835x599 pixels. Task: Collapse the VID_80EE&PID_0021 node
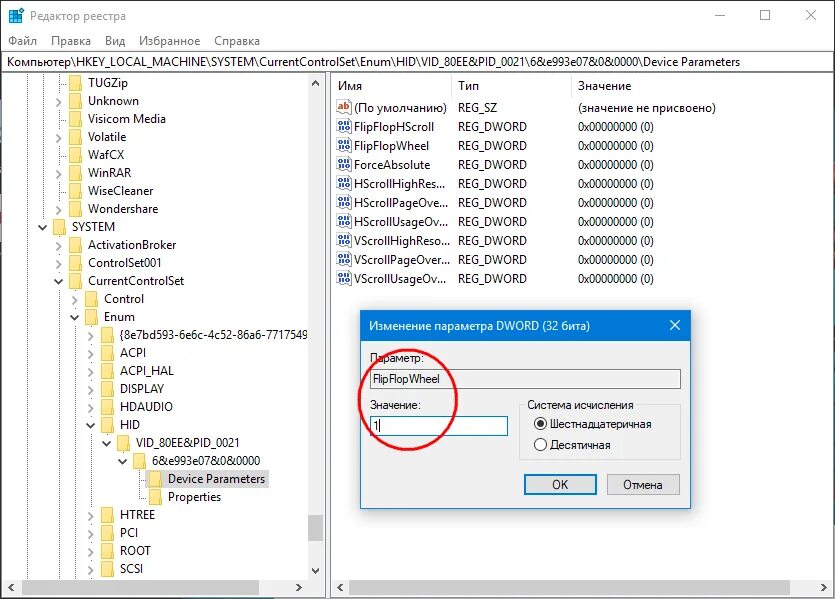coord(107,443)
